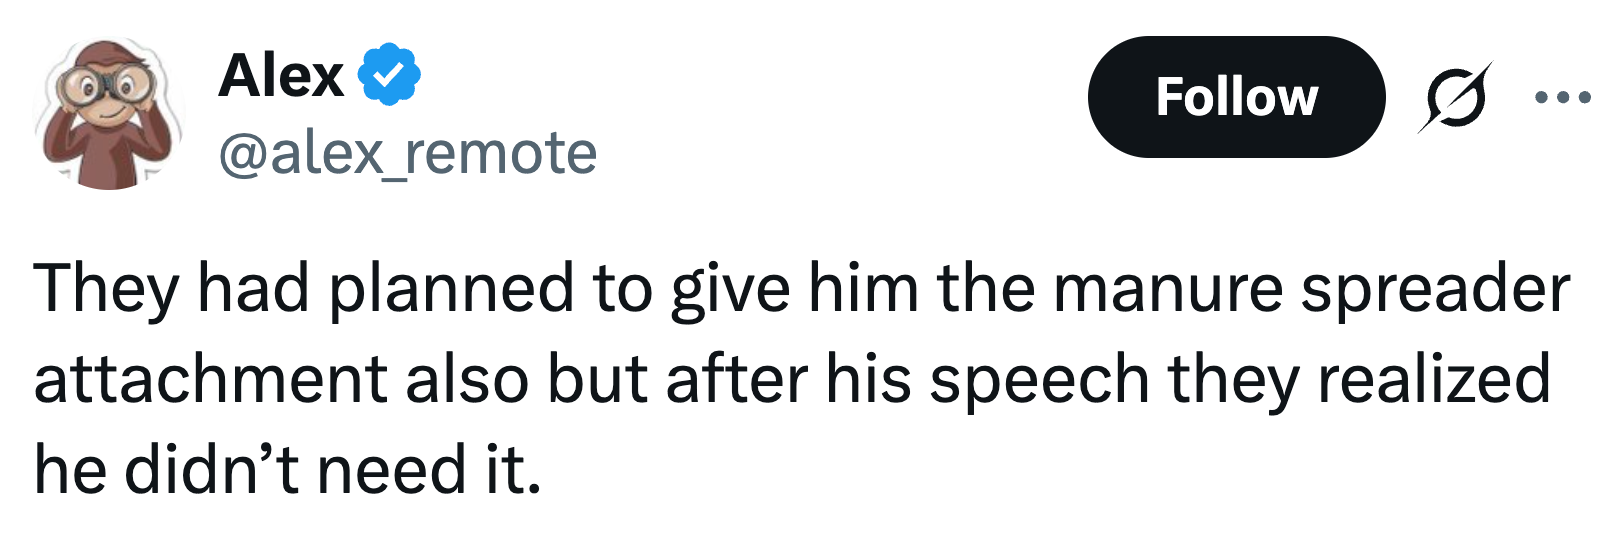Open the three-dot more options menu
The image size is (1620, 544).
point(1562,97)
